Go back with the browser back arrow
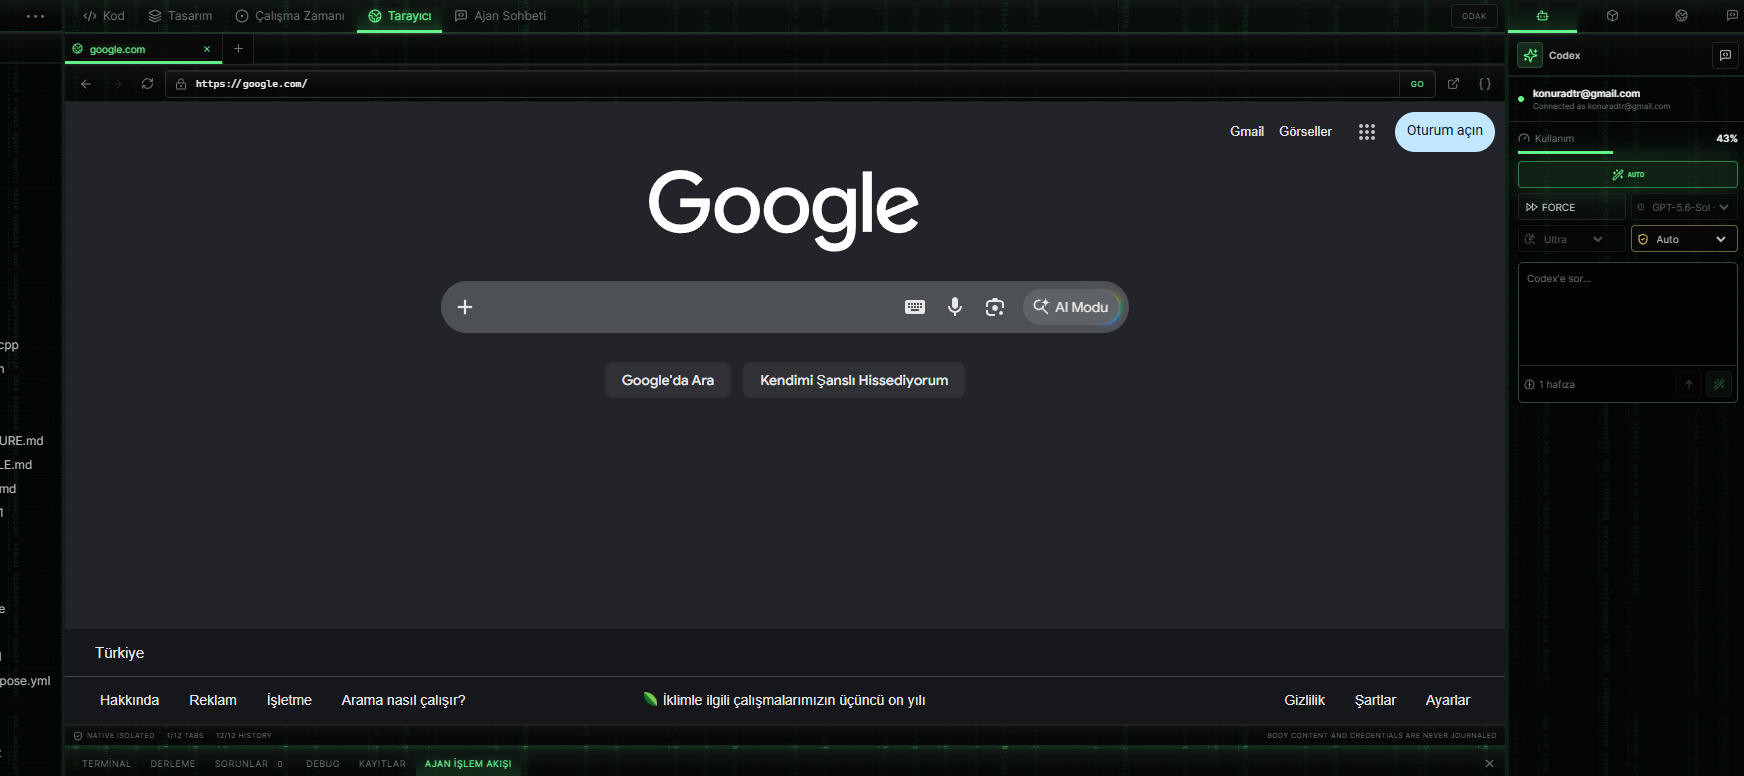Viewport: 1744px width, 776px height. pos(86,84)
